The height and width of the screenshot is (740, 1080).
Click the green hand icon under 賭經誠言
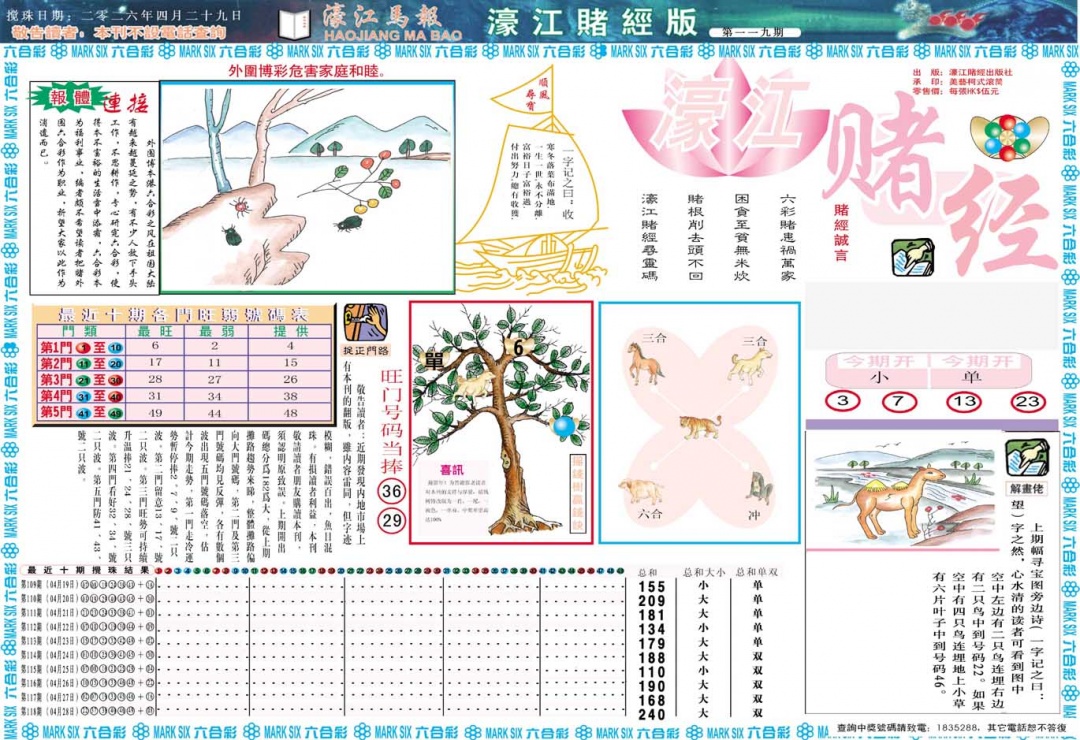click(910, 258)
